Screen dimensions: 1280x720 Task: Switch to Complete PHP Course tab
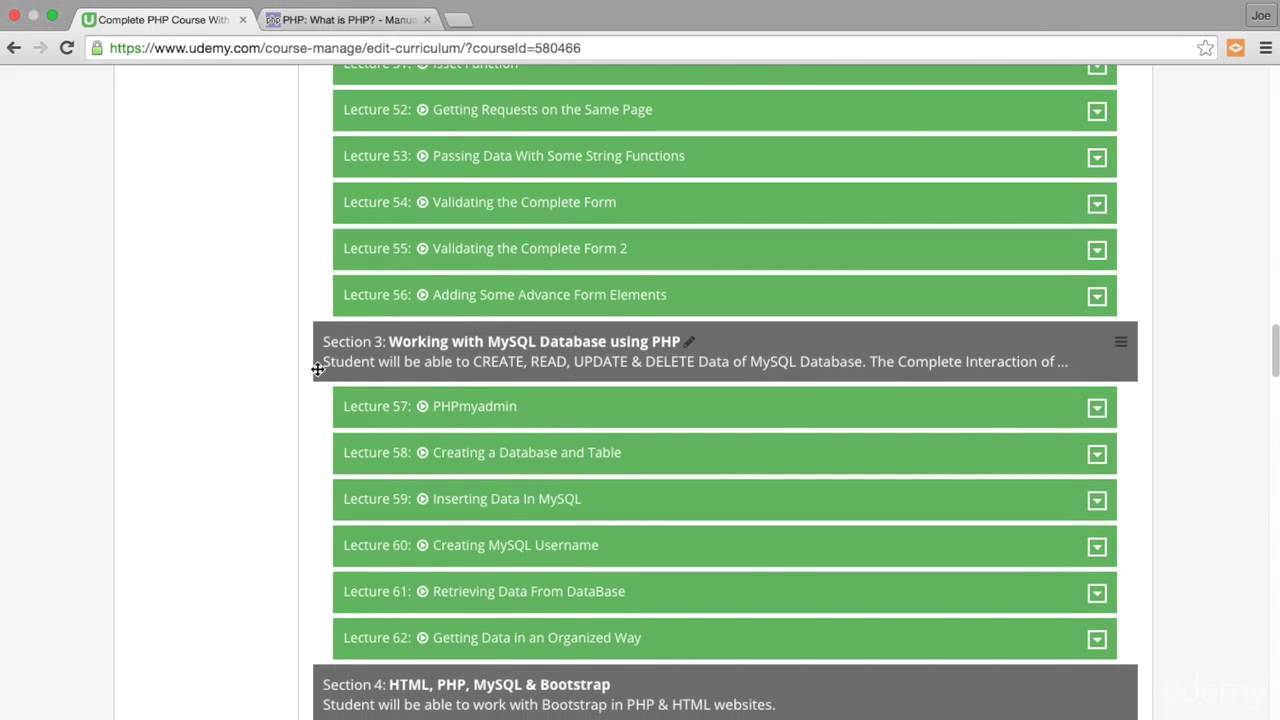tap(164, 20)
